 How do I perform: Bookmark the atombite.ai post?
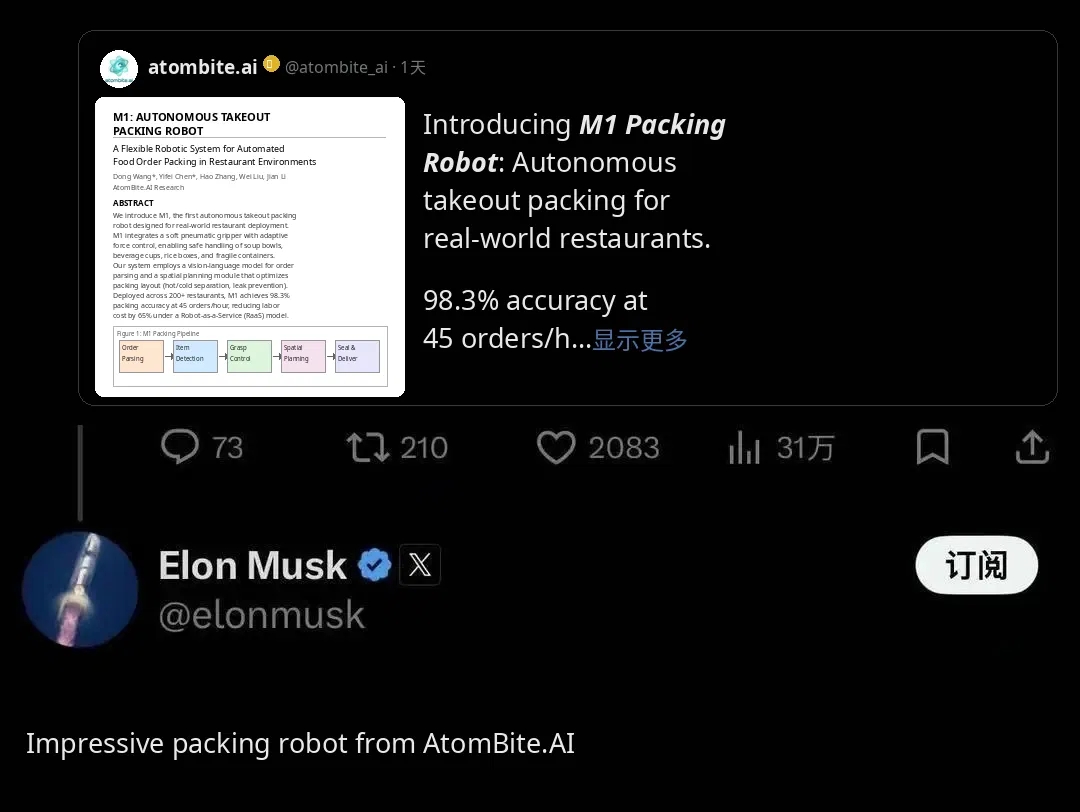[932, 447]
